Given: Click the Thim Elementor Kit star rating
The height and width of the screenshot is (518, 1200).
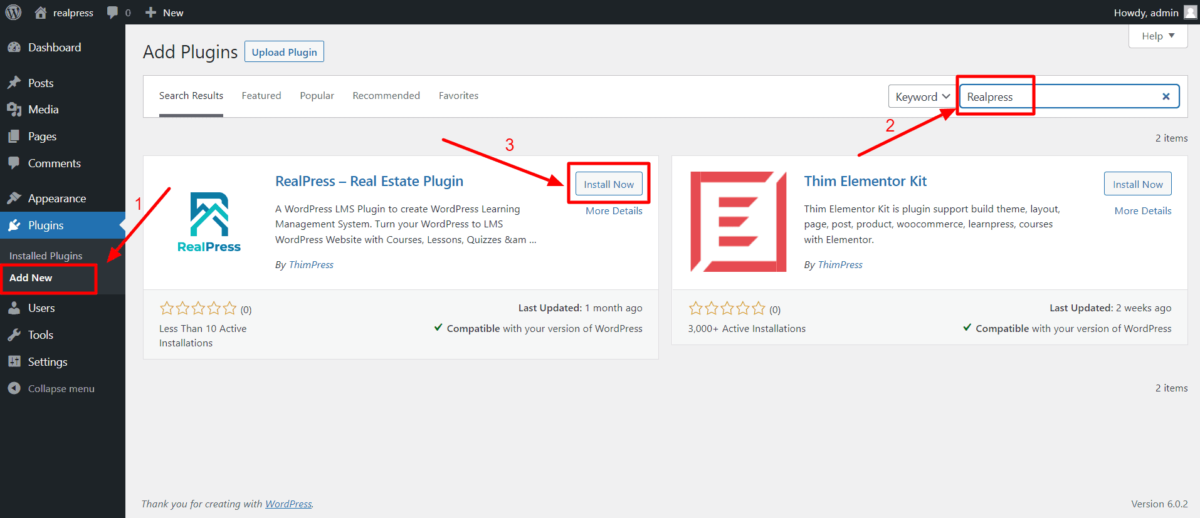Looking at the screenshot, I should [727, 309].
